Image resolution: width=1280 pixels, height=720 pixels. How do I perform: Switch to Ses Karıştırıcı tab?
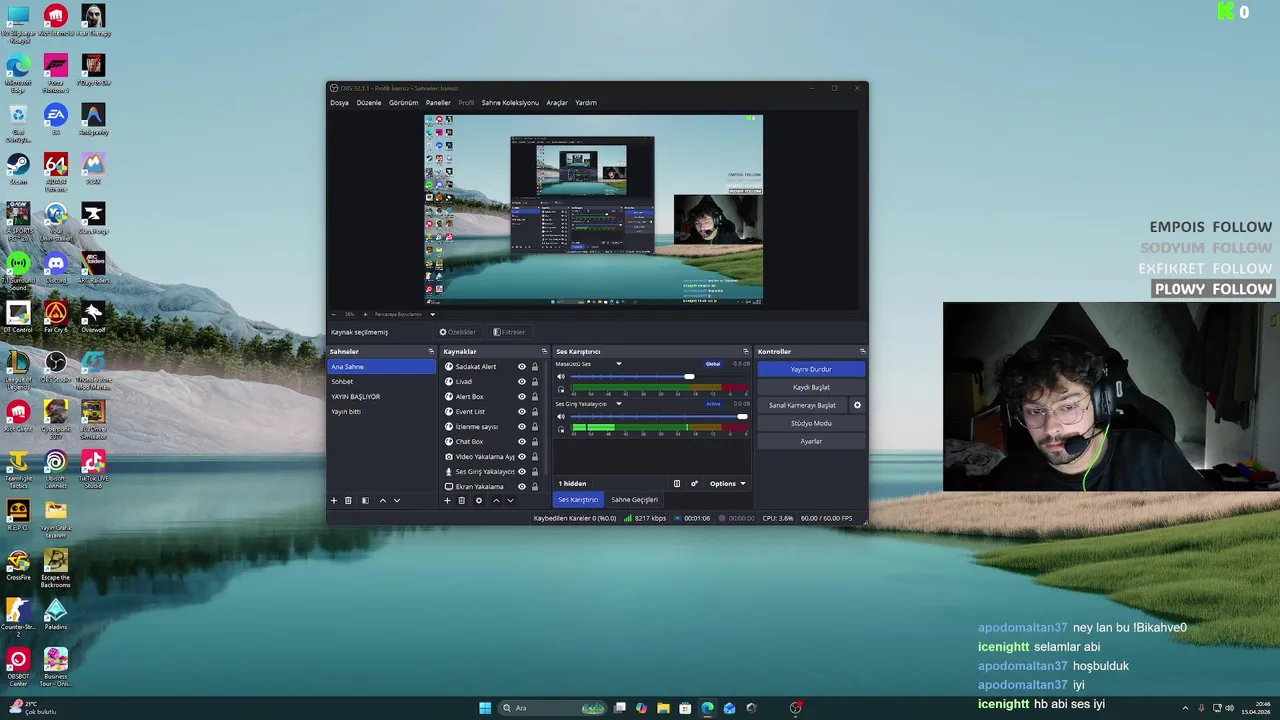[x=578, y=500]
